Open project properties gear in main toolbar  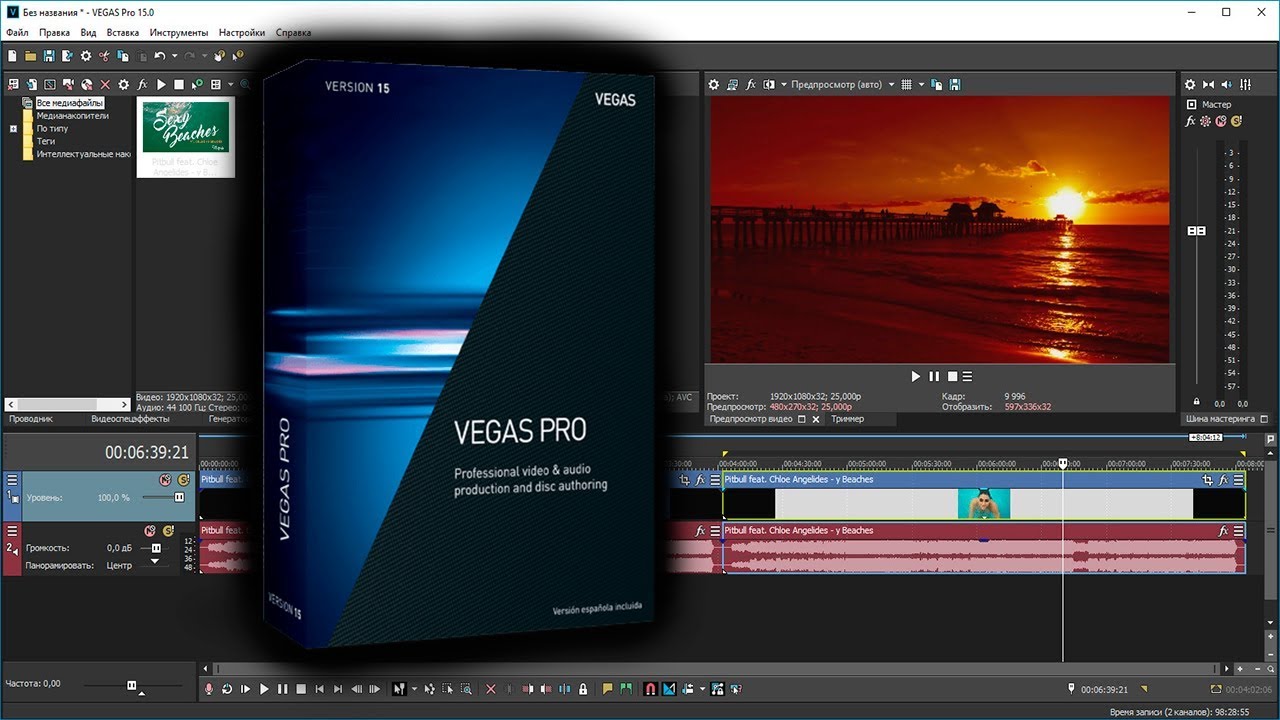pyautogui.click(x=86, y=56)
